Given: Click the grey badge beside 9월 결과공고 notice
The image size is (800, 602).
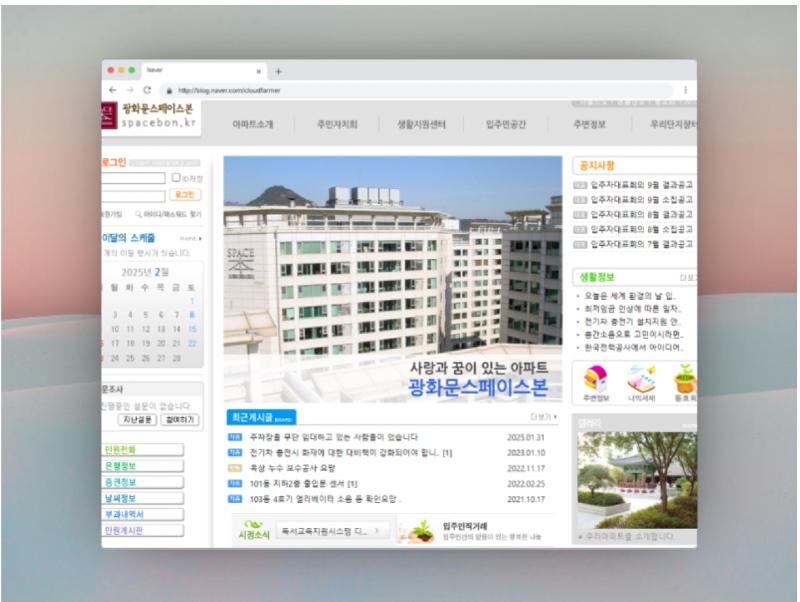Looking at the screenshot, I should (x=580, y=185).
